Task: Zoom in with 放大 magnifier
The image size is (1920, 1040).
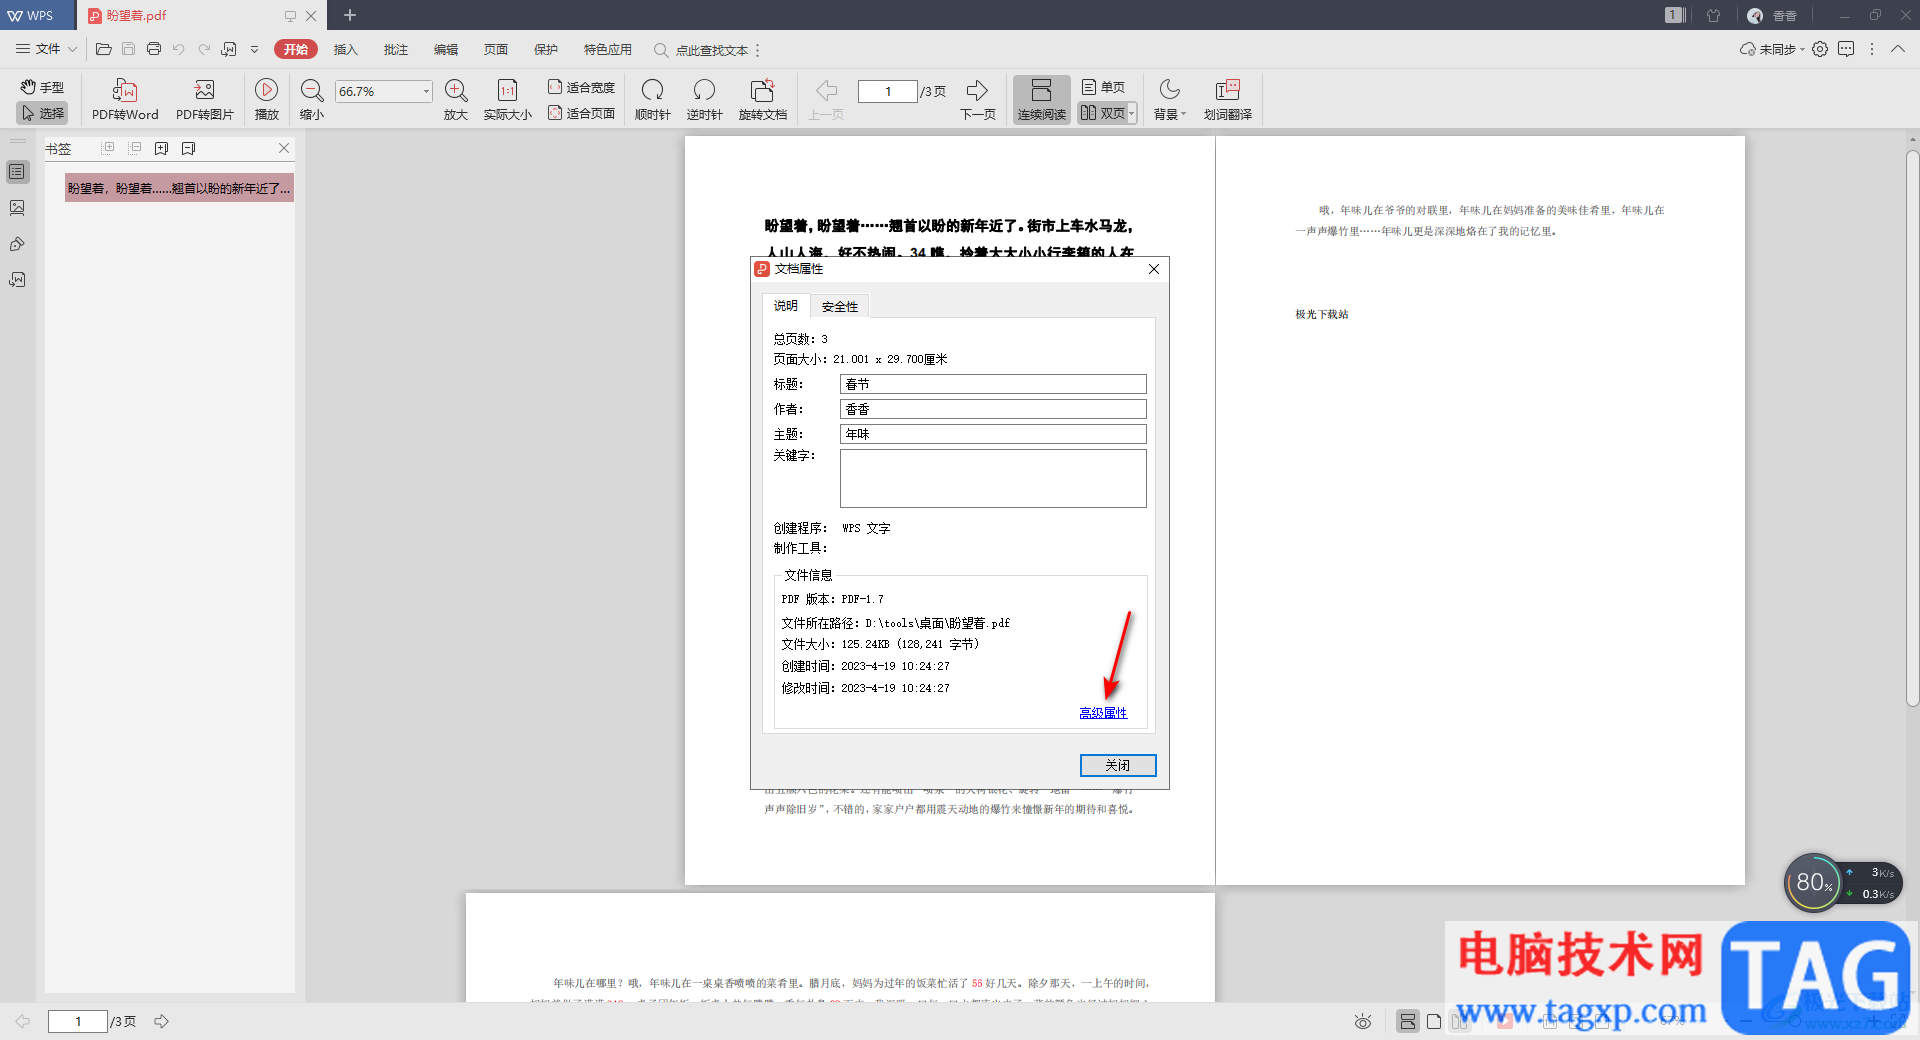Action: (456, 100)
